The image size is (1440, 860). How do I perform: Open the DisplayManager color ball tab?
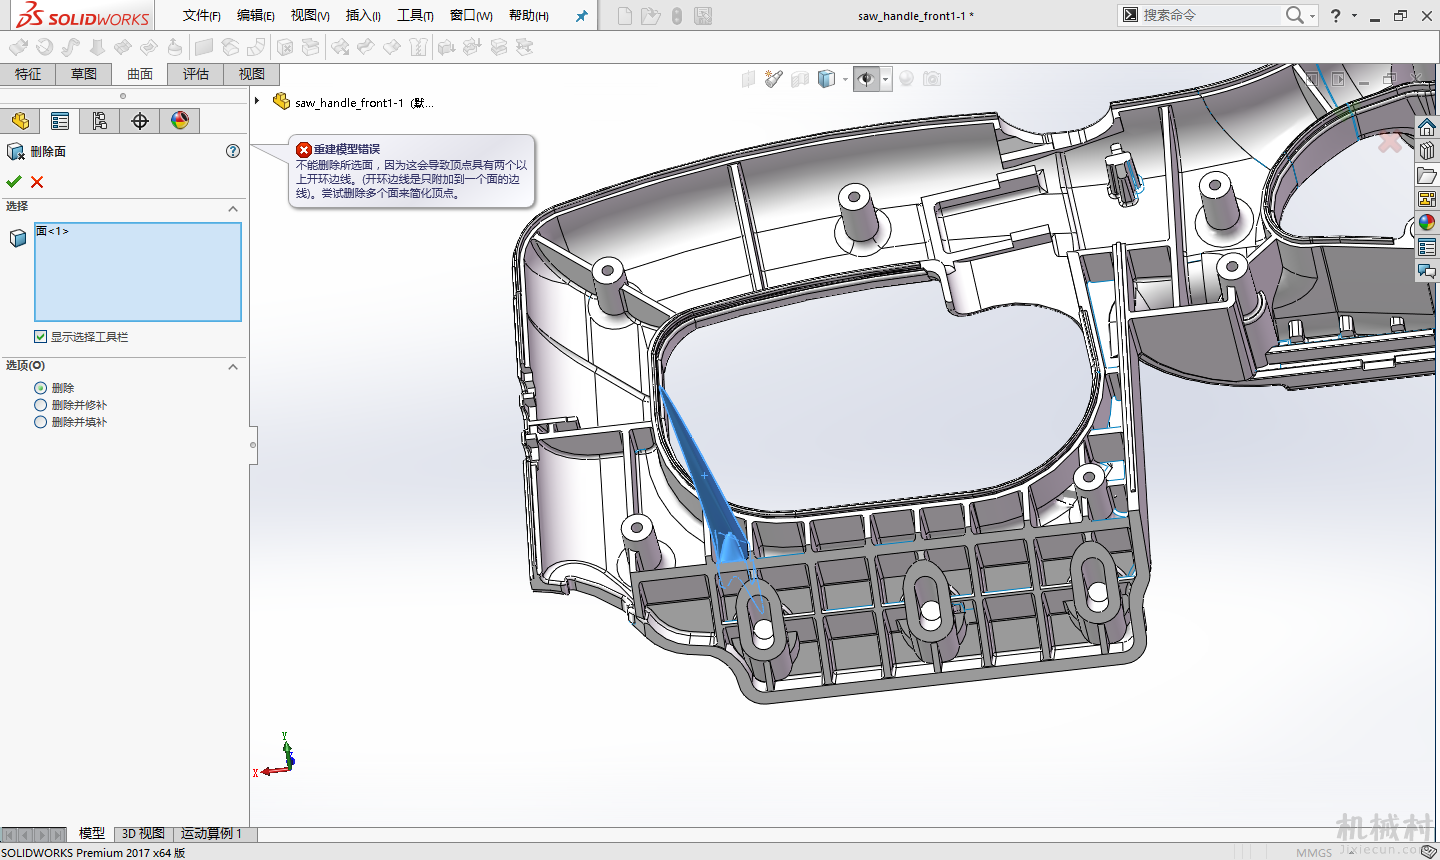coord(180,121)
